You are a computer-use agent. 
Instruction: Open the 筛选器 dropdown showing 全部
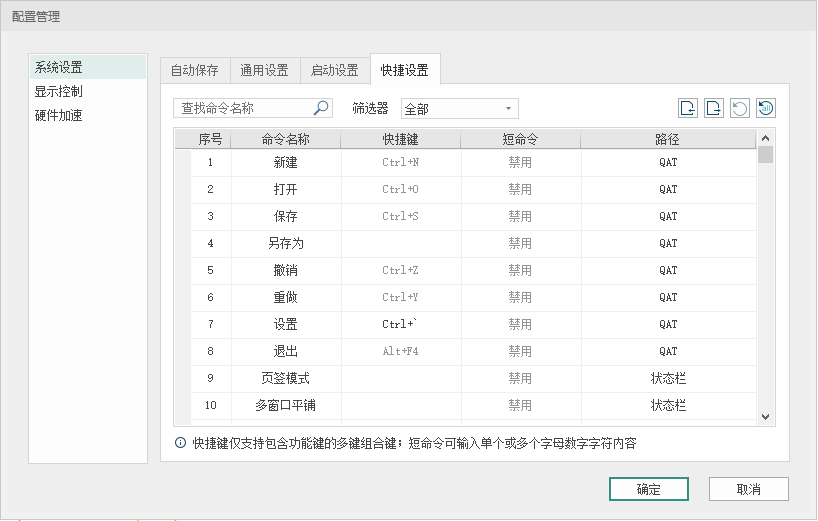pos(459,108)
